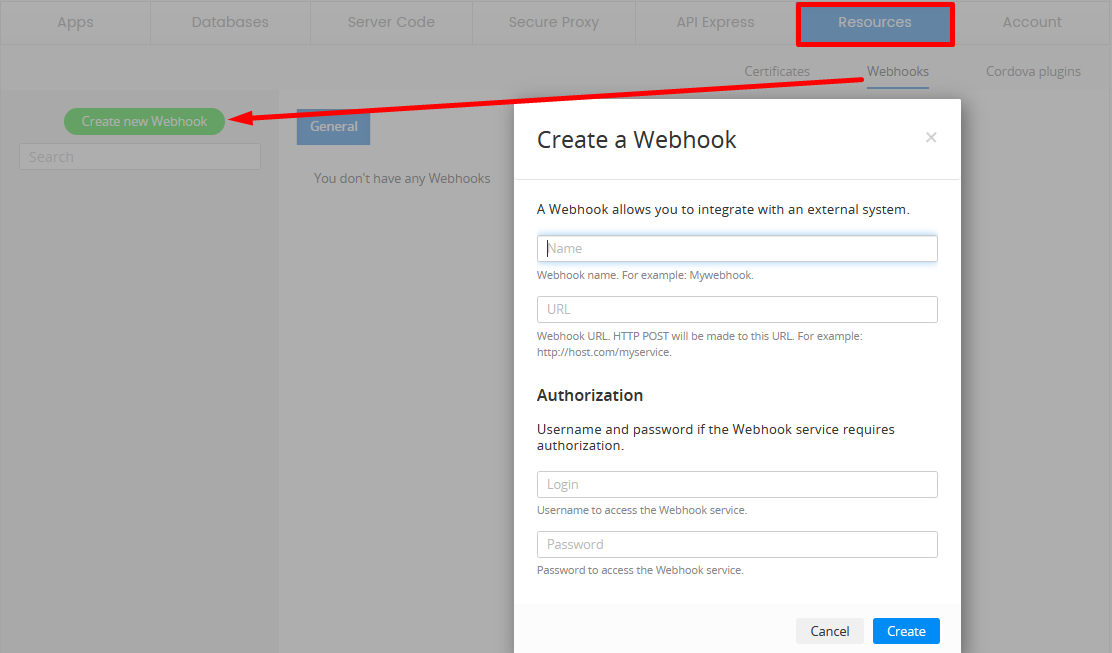Focus the Login input field
This screenshot has height=653, width=1112.
pos(737,485)
